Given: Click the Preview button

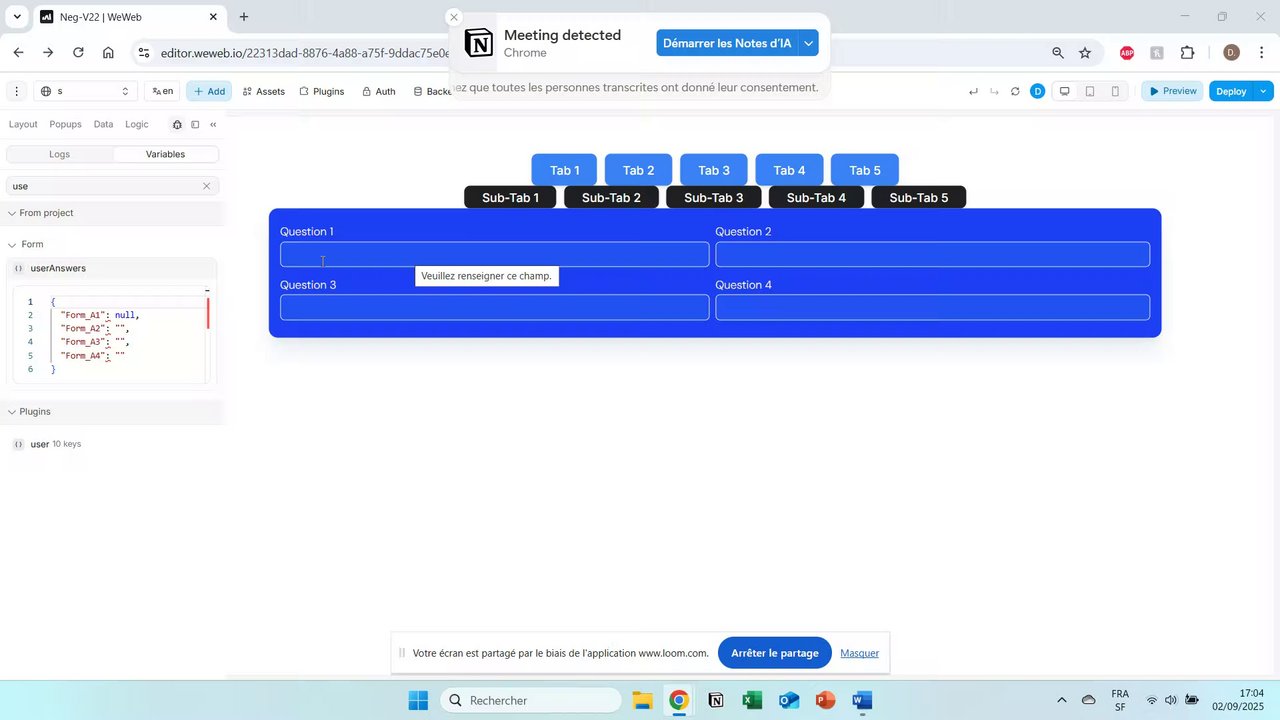Looking at the screenshot, I should coord(1172,91).
